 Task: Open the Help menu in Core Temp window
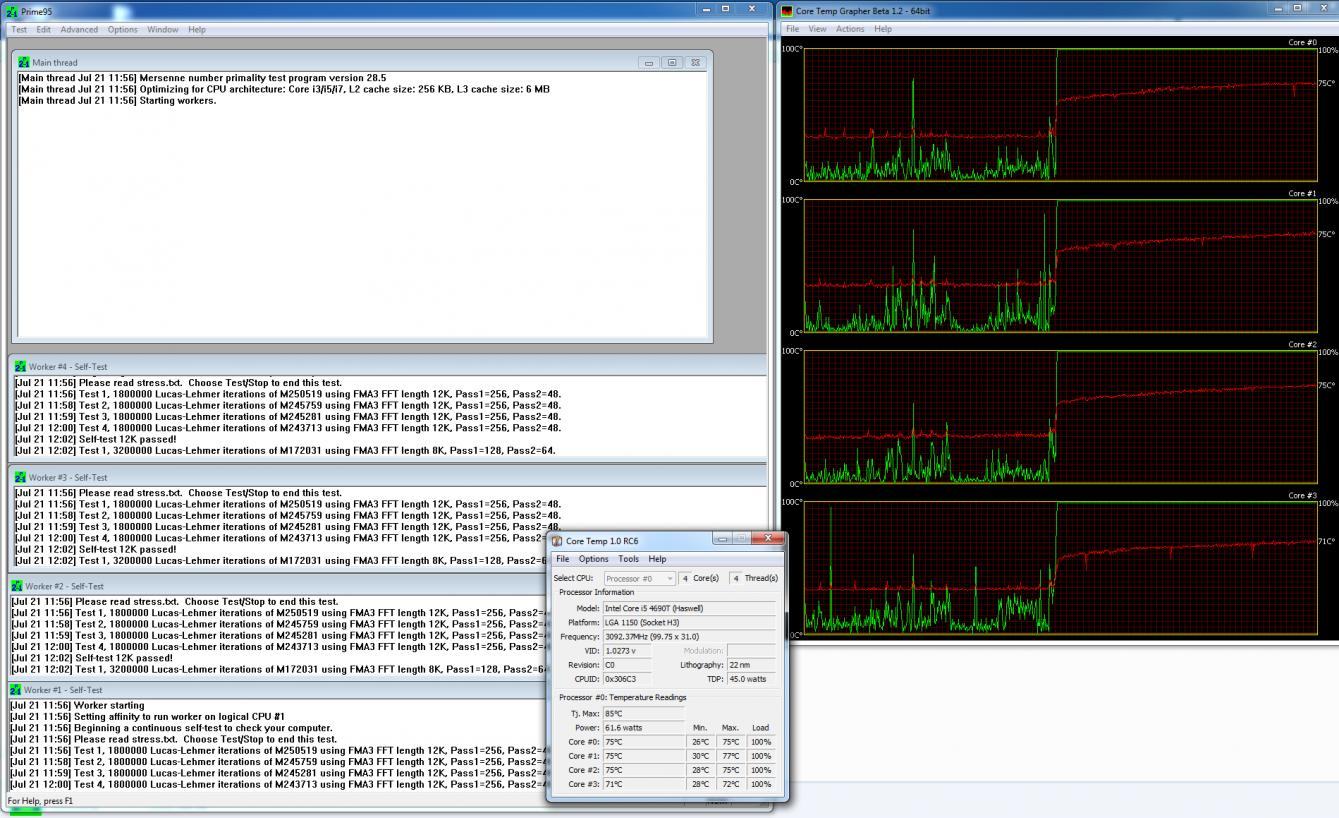click(657, 559)
